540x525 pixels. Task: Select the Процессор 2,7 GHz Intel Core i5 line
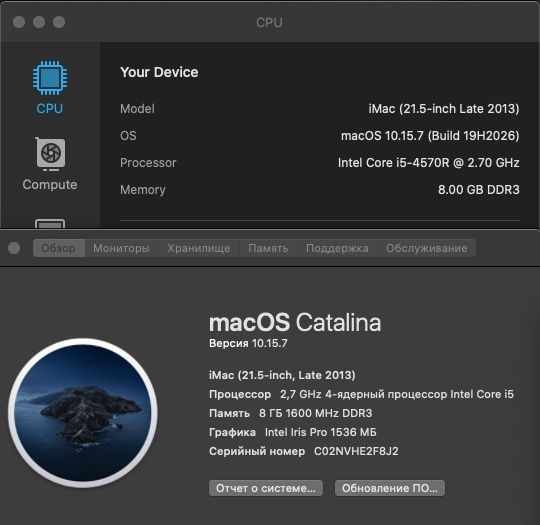coord(361,394)
